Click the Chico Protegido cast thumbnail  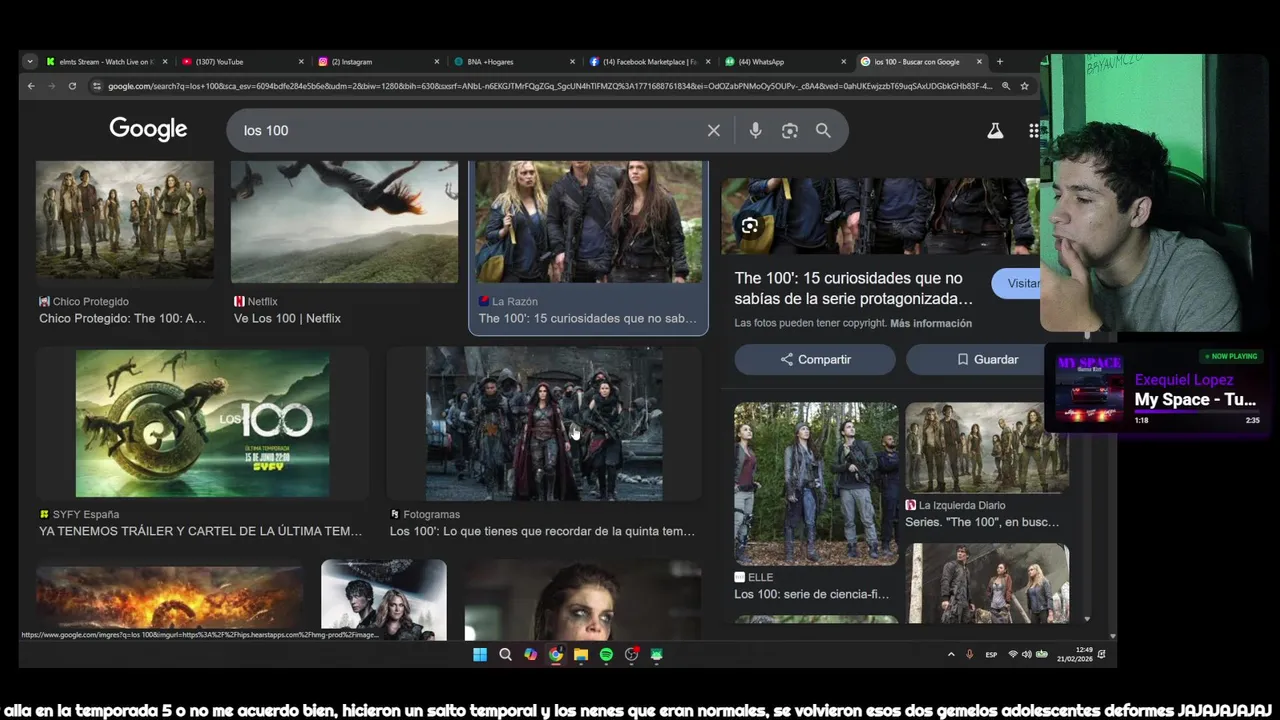click(x=125, y=219)
